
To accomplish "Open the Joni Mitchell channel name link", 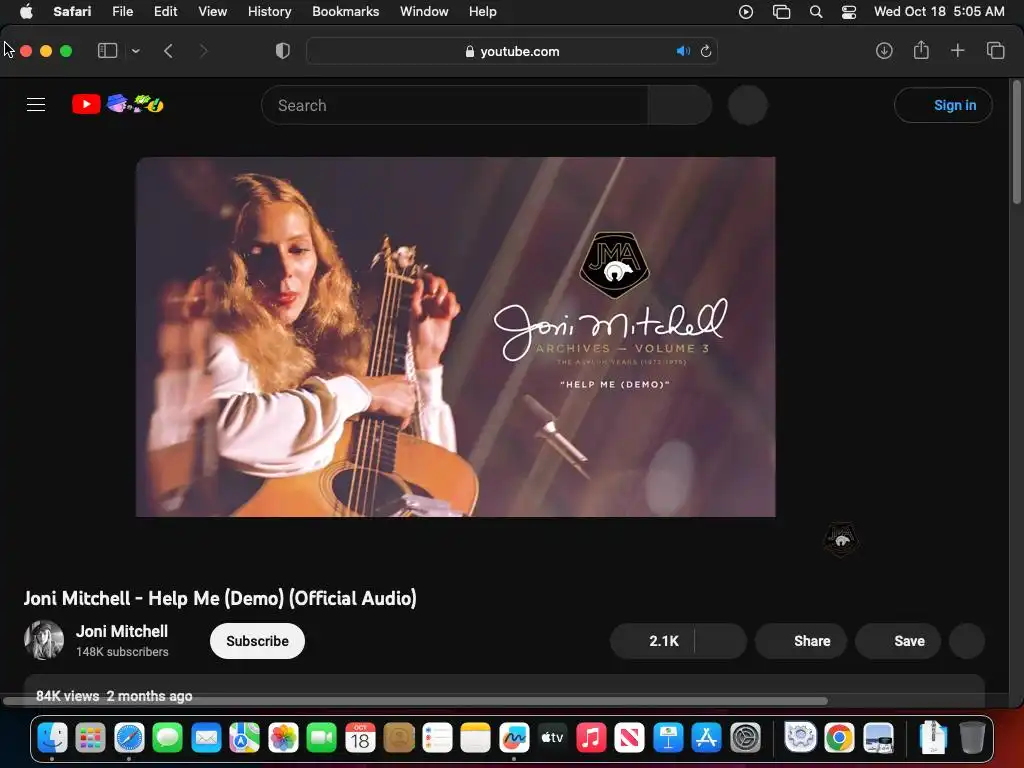I will pyautogui.click(x=122, y=632).
